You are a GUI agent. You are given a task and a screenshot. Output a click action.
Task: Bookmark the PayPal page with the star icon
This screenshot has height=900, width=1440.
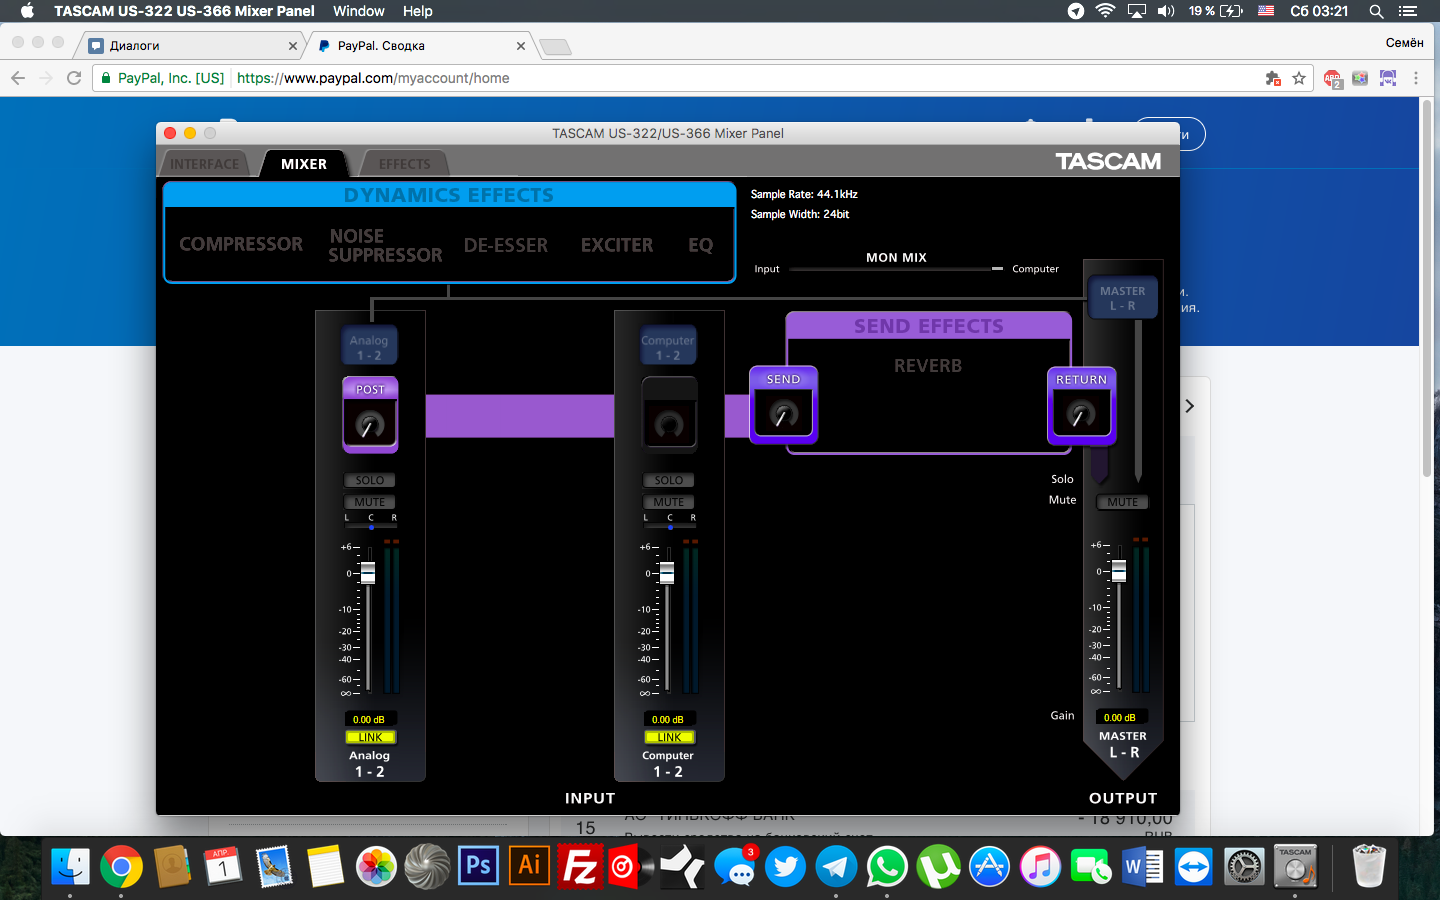[1299, 78]
